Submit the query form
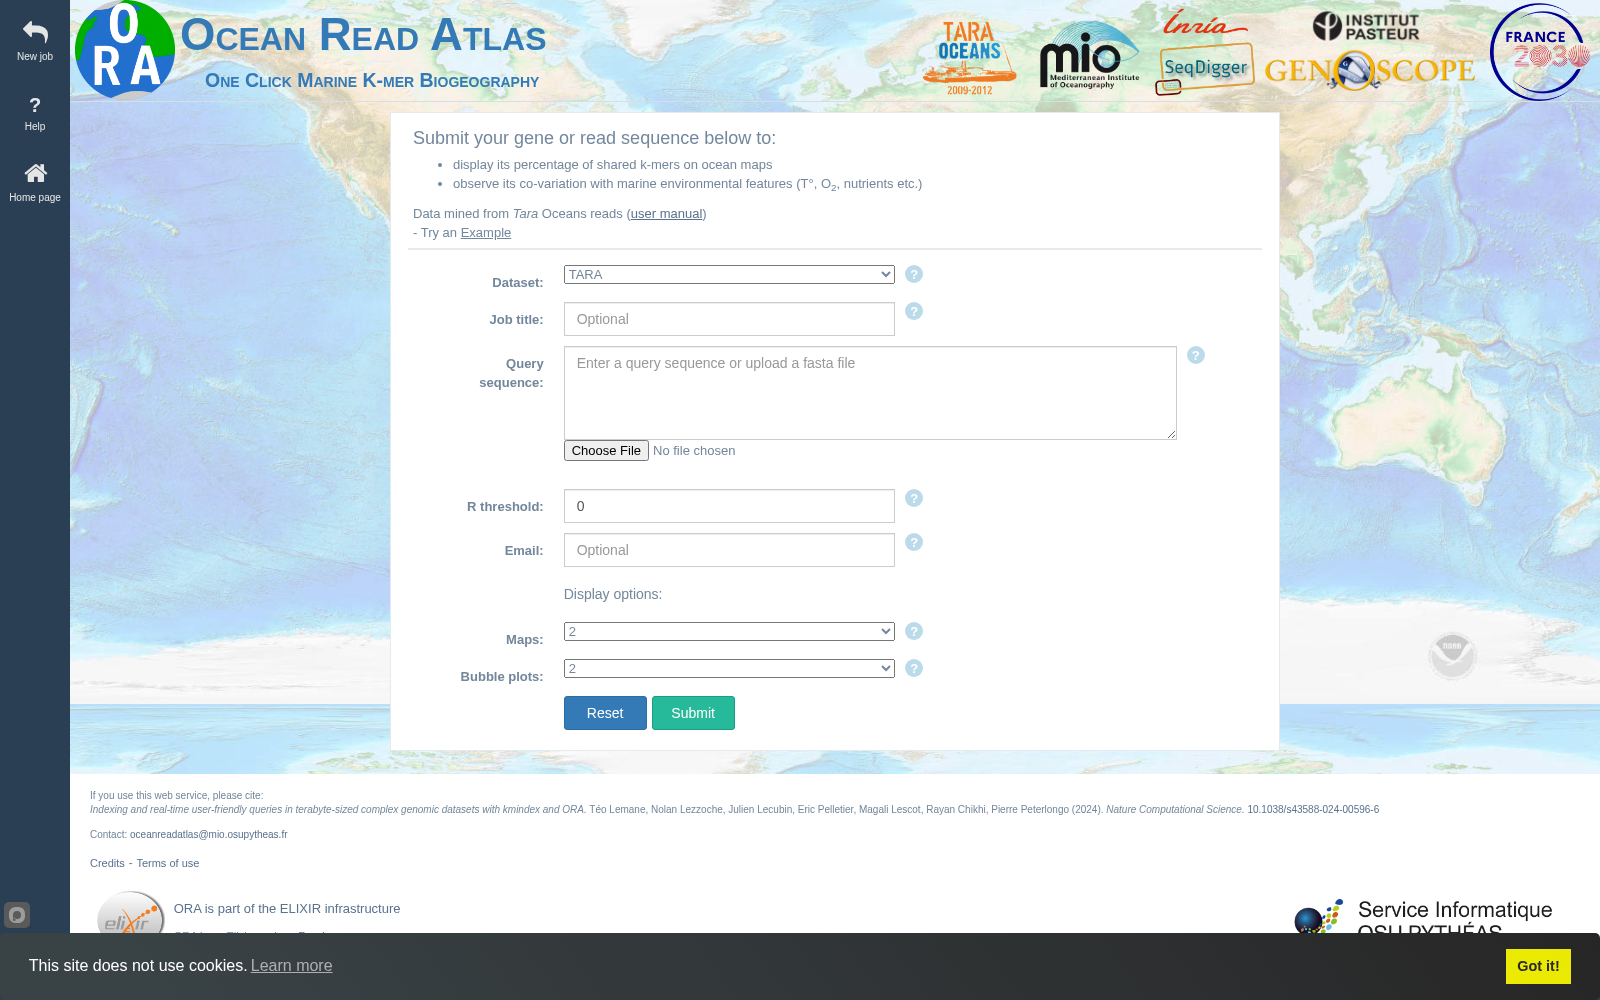Viewport: 1600px width, 1000px height. coord(693,713)
